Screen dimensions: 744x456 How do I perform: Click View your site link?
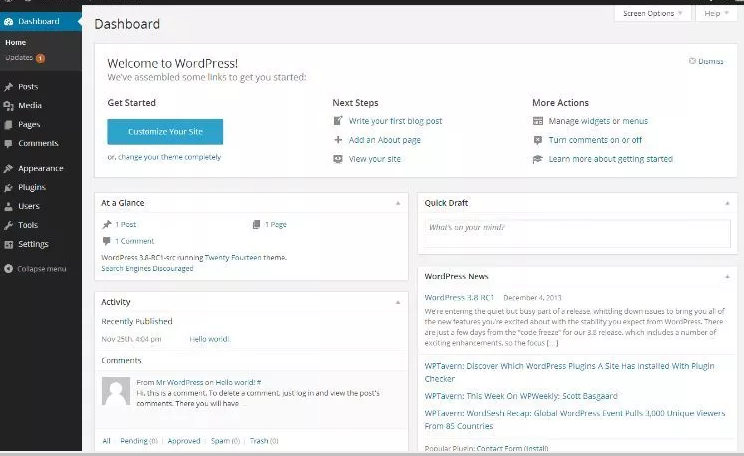coord(375,159)
